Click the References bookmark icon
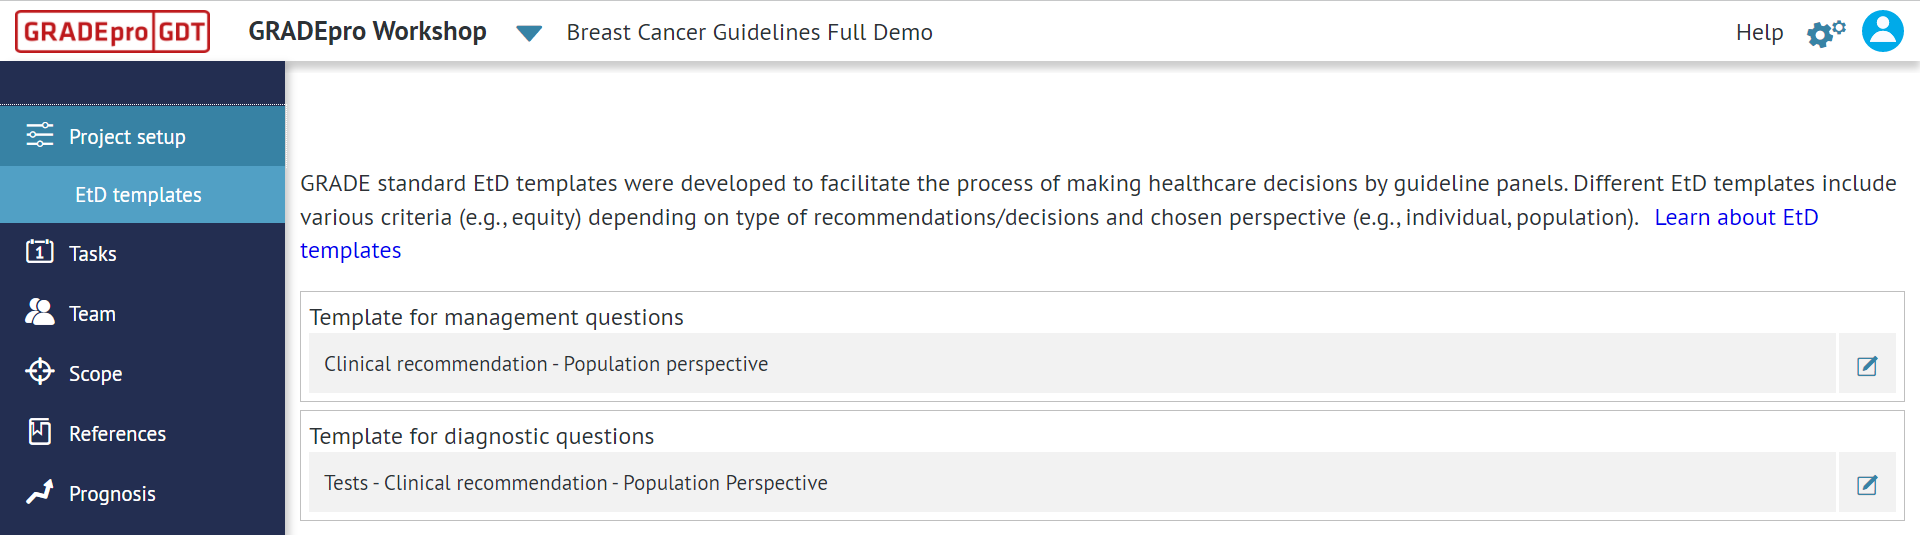Screen dimensions: 1920x535 pos(40,432)
